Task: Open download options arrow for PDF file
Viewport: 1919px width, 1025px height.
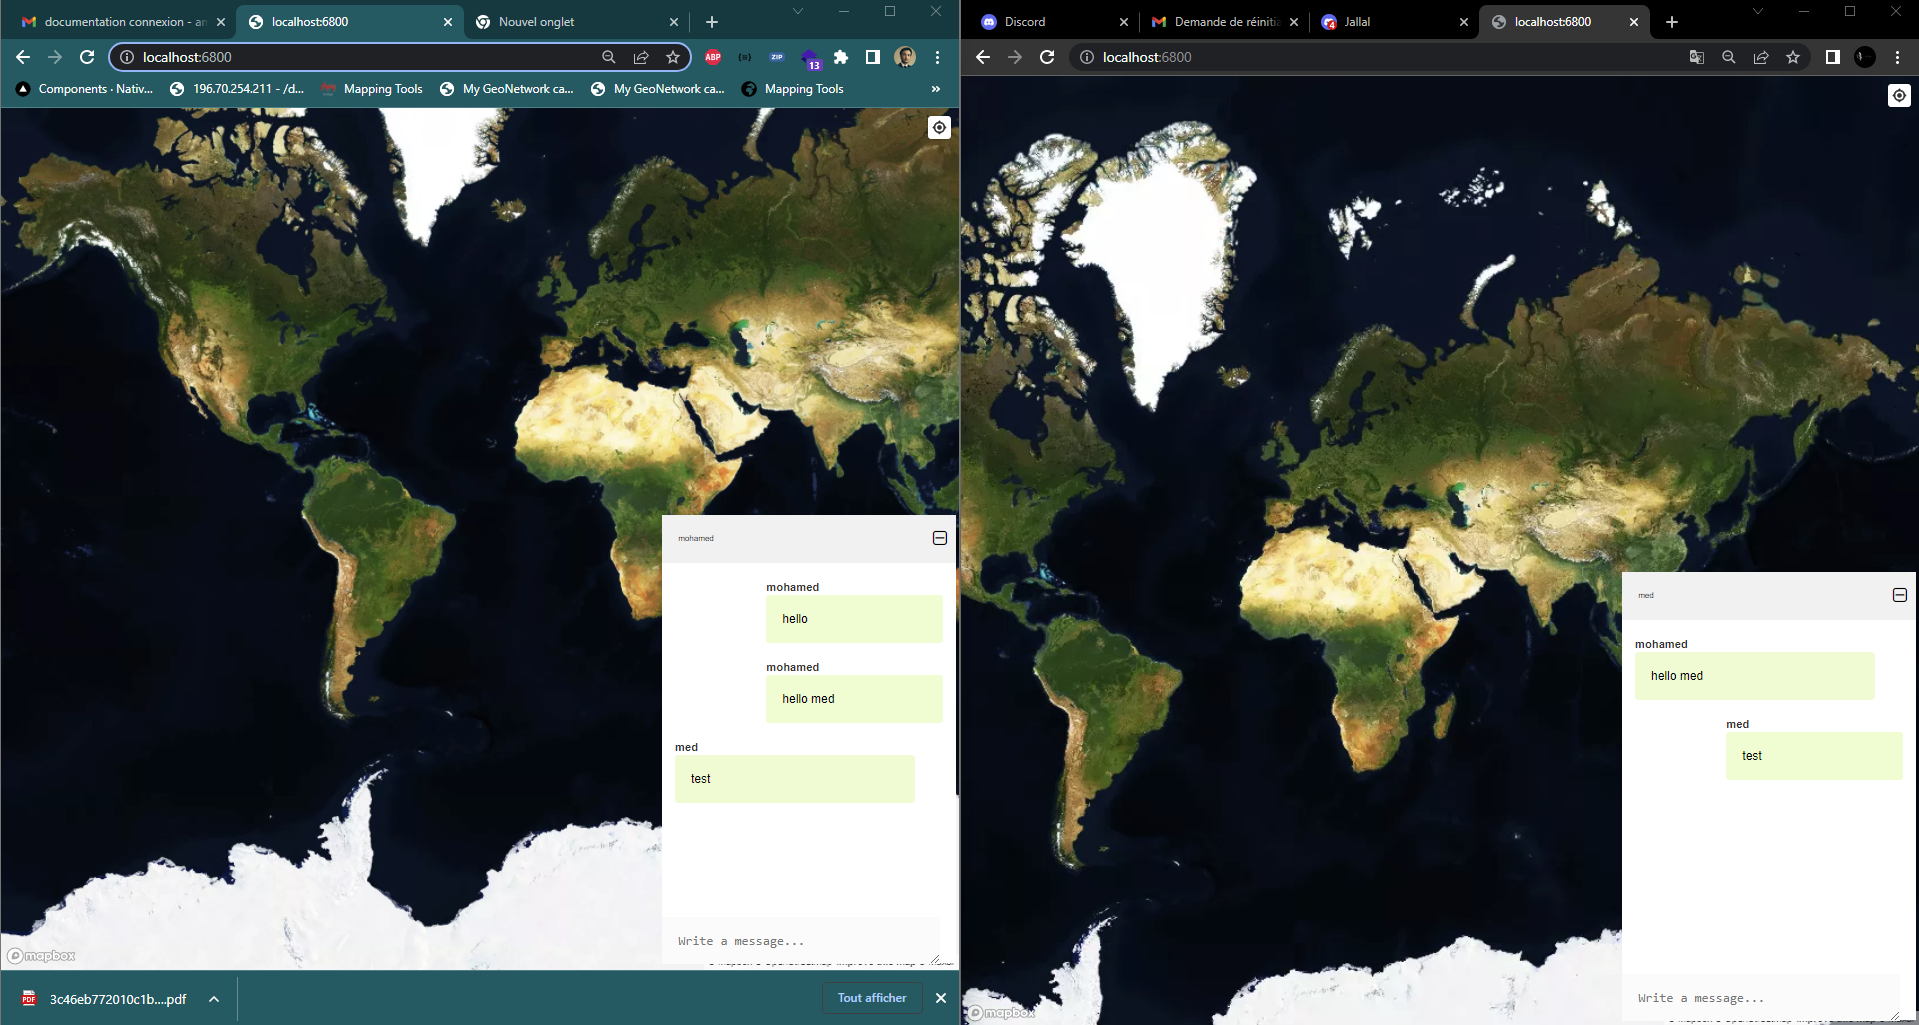Action: coord(214,999)
